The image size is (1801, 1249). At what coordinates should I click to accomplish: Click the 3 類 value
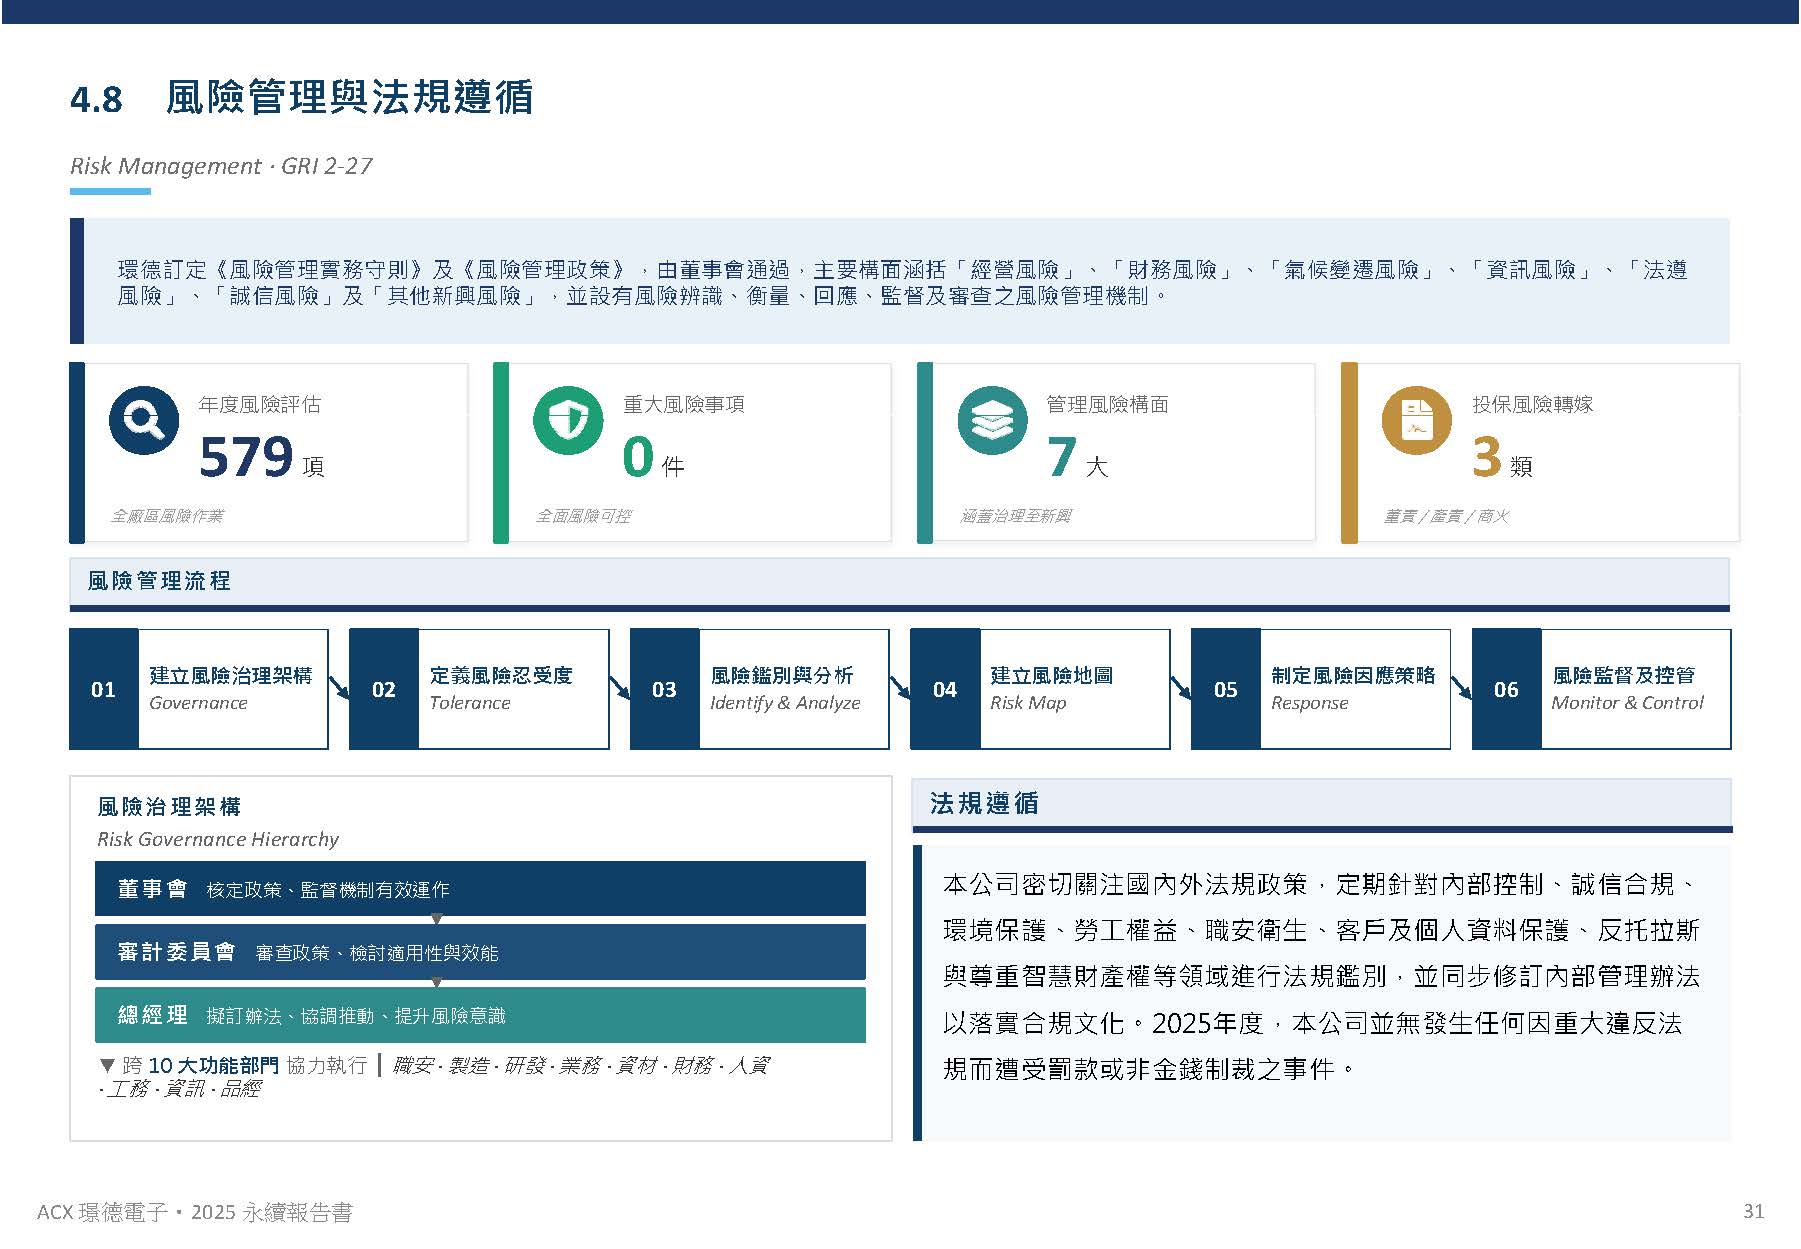pyautogui.click(x=1502, y=458)
